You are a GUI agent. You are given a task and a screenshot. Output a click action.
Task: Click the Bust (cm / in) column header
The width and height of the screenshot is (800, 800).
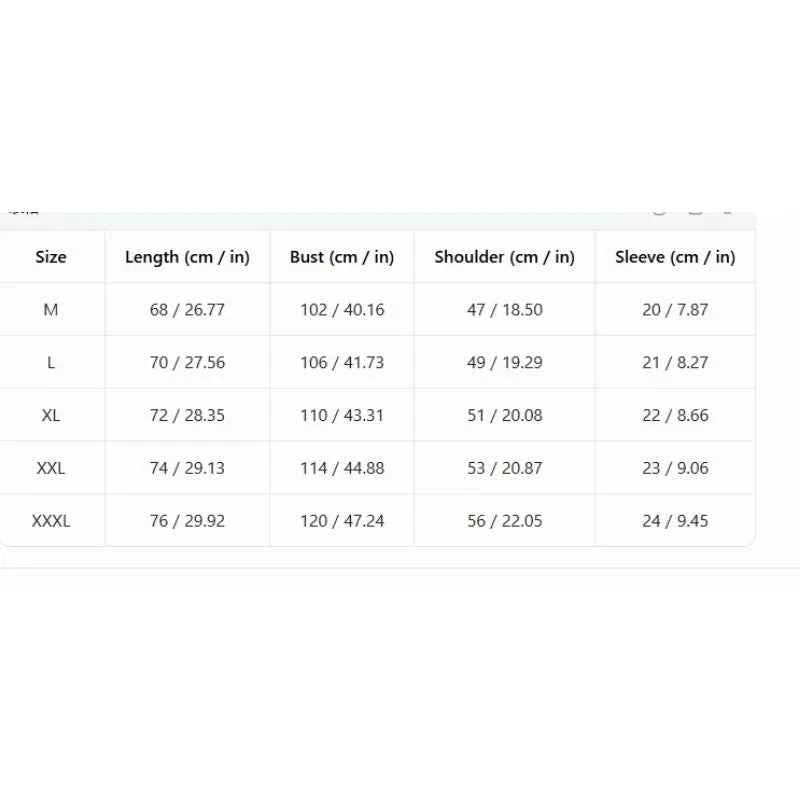tap(342, 257)
